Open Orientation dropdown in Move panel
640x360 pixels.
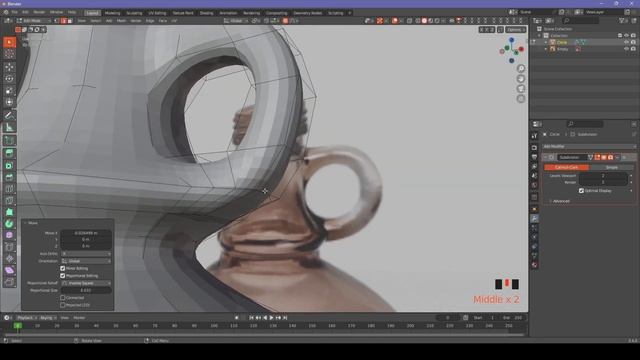(86, 261)
